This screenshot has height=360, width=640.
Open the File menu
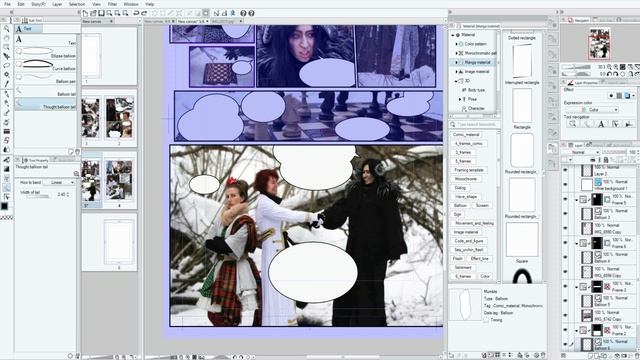pyautogui.click(x=7, y=4)
